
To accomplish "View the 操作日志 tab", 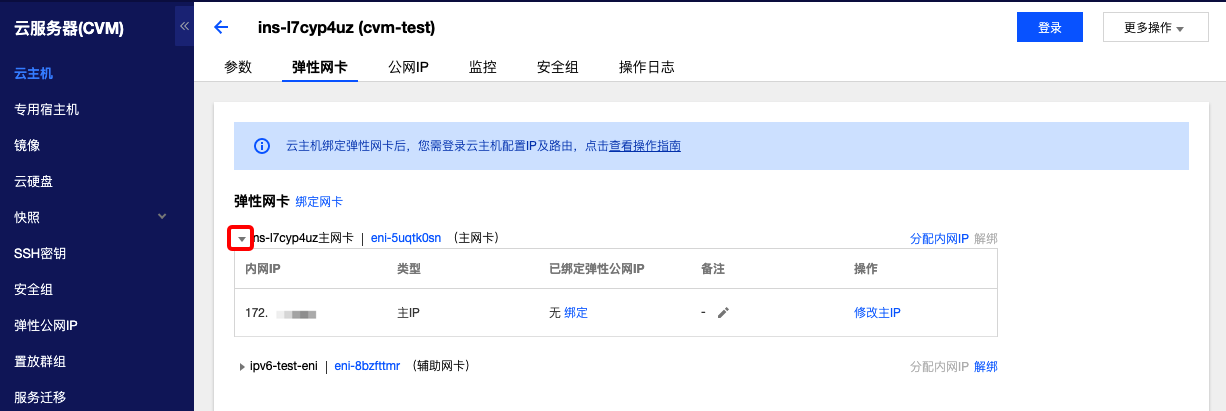I will pos(647,67).
